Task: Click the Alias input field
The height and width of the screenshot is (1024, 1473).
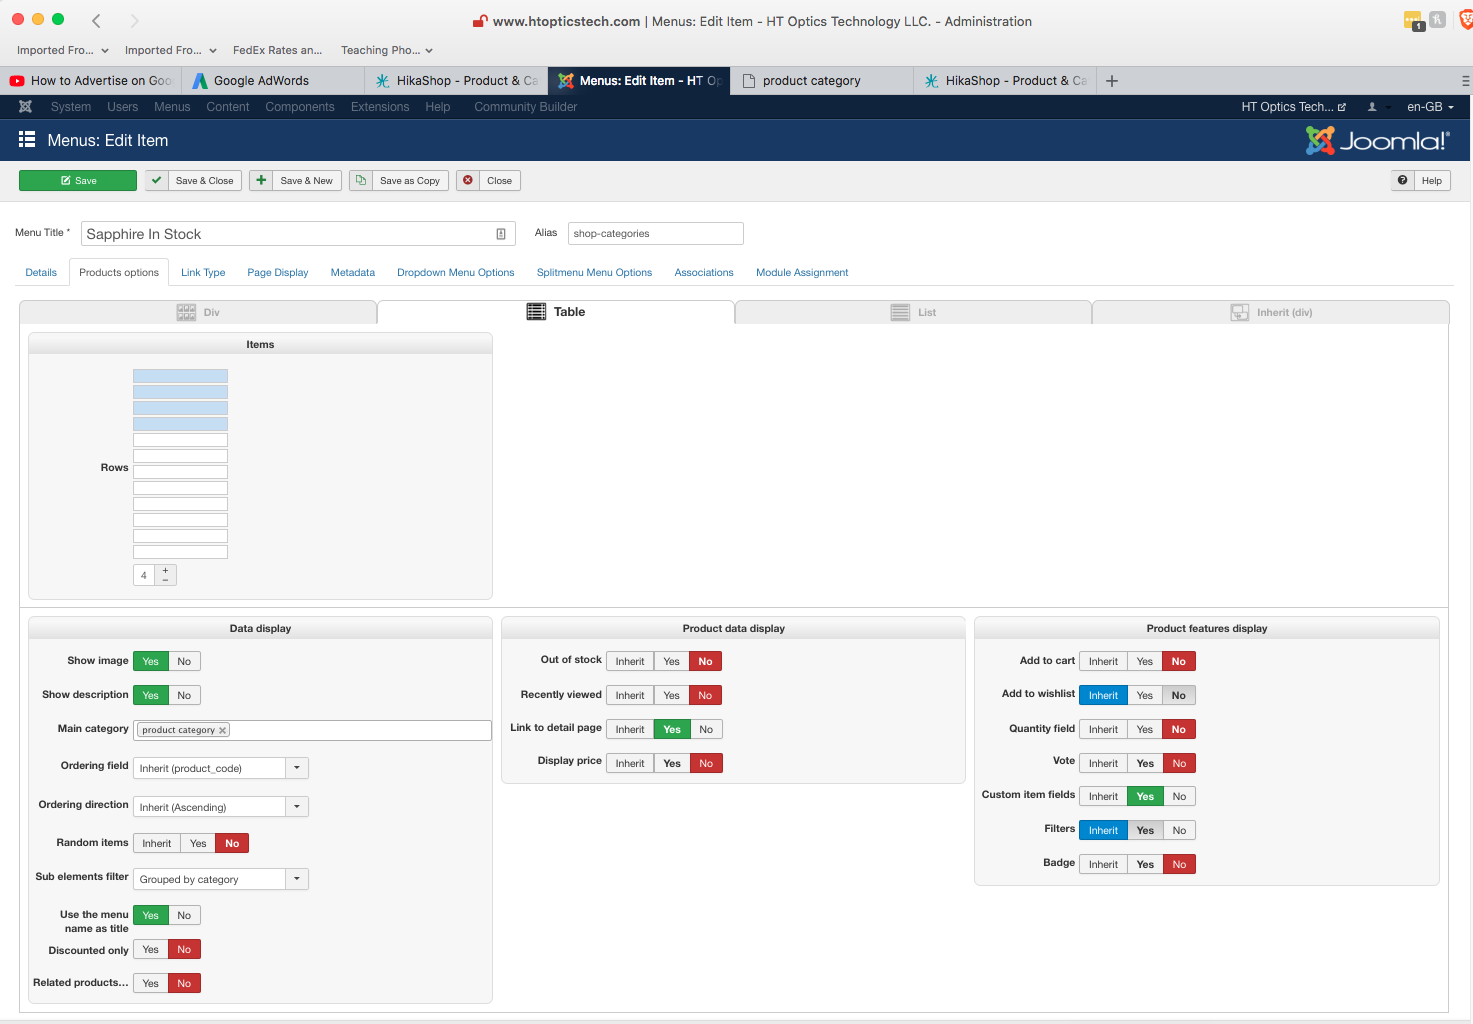Action: pos(656,234)
